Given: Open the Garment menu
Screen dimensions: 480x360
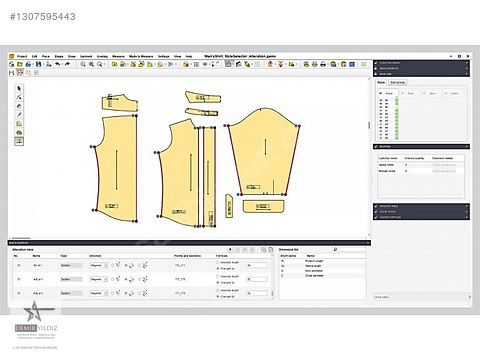Looking at the screenshot, I should 86,56.
